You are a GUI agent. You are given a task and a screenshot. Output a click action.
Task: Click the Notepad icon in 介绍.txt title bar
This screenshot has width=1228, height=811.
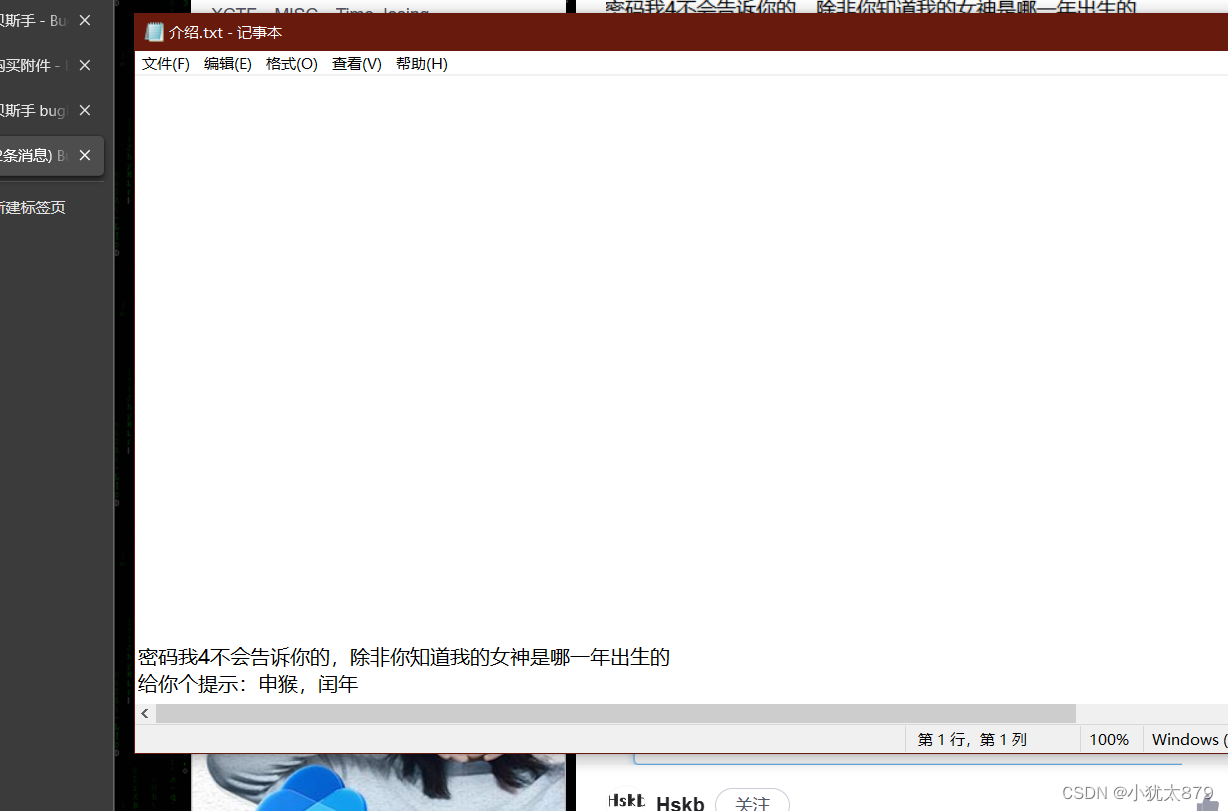click(x=154, y=32)
